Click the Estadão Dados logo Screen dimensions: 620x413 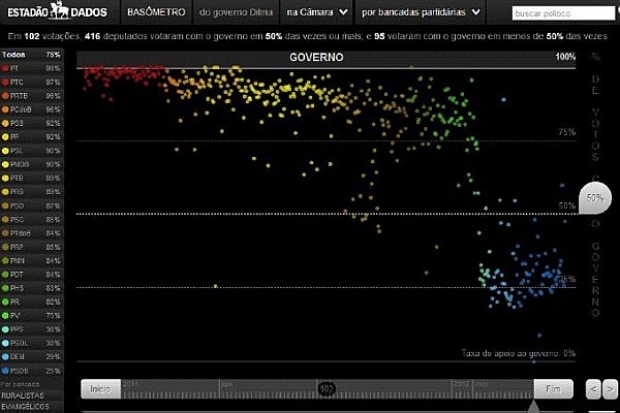point(57,13)
